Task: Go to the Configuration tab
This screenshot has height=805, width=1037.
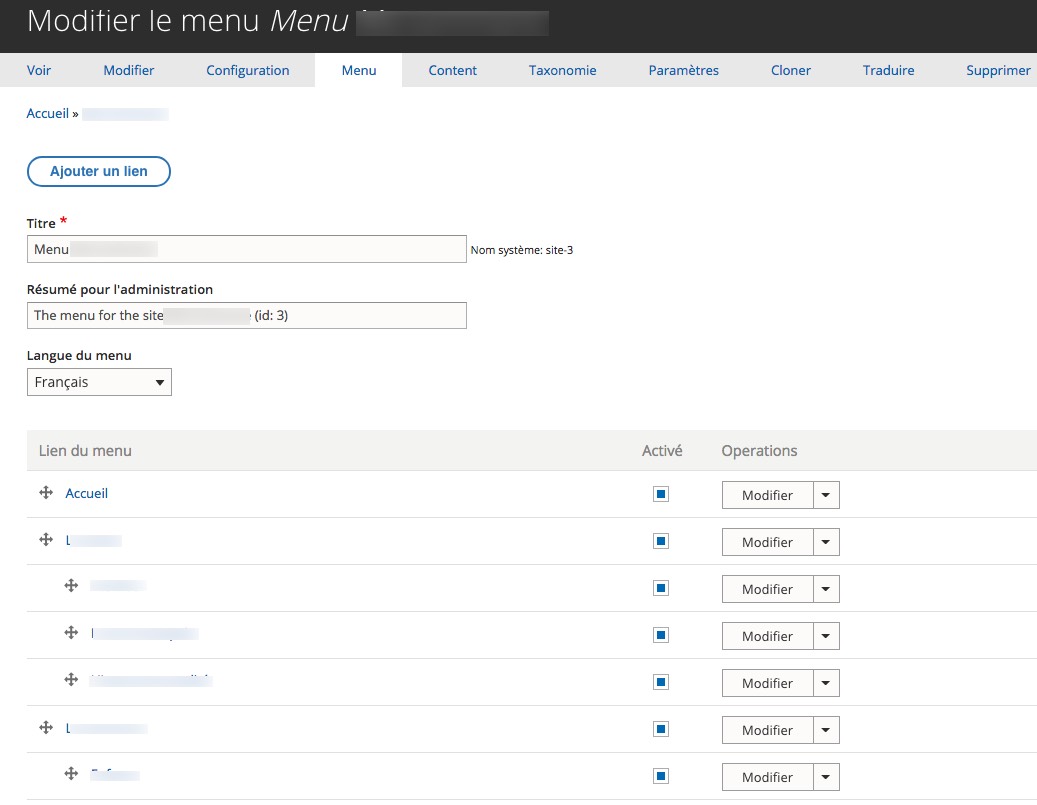Action: (x=248, y=70)
